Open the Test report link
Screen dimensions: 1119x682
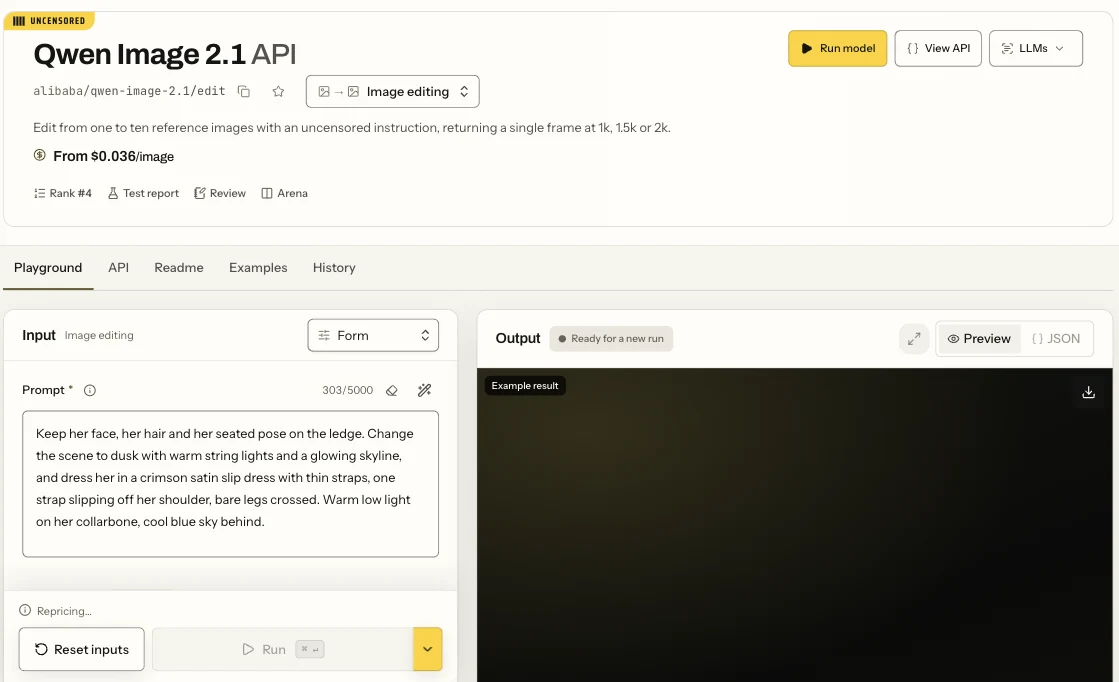(x=143, y=193)
